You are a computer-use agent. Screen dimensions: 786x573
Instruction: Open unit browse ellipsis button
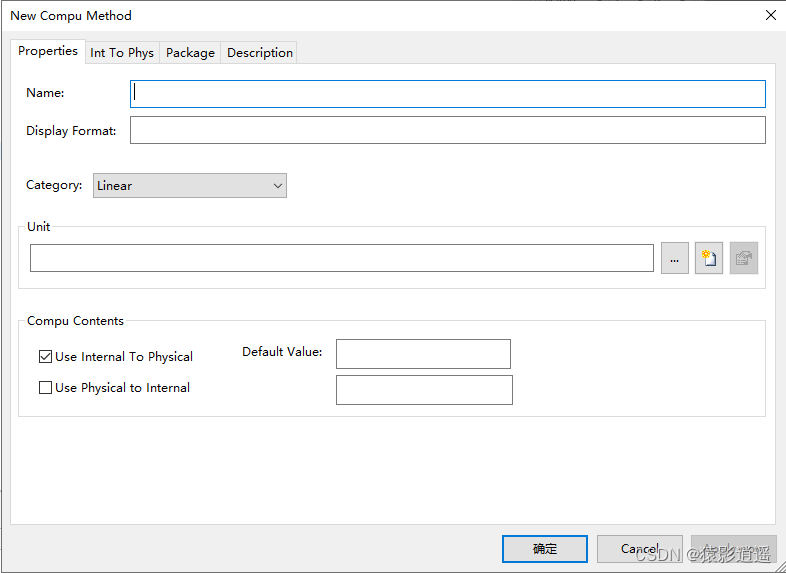pyautogui.click(x=675, y=258)
